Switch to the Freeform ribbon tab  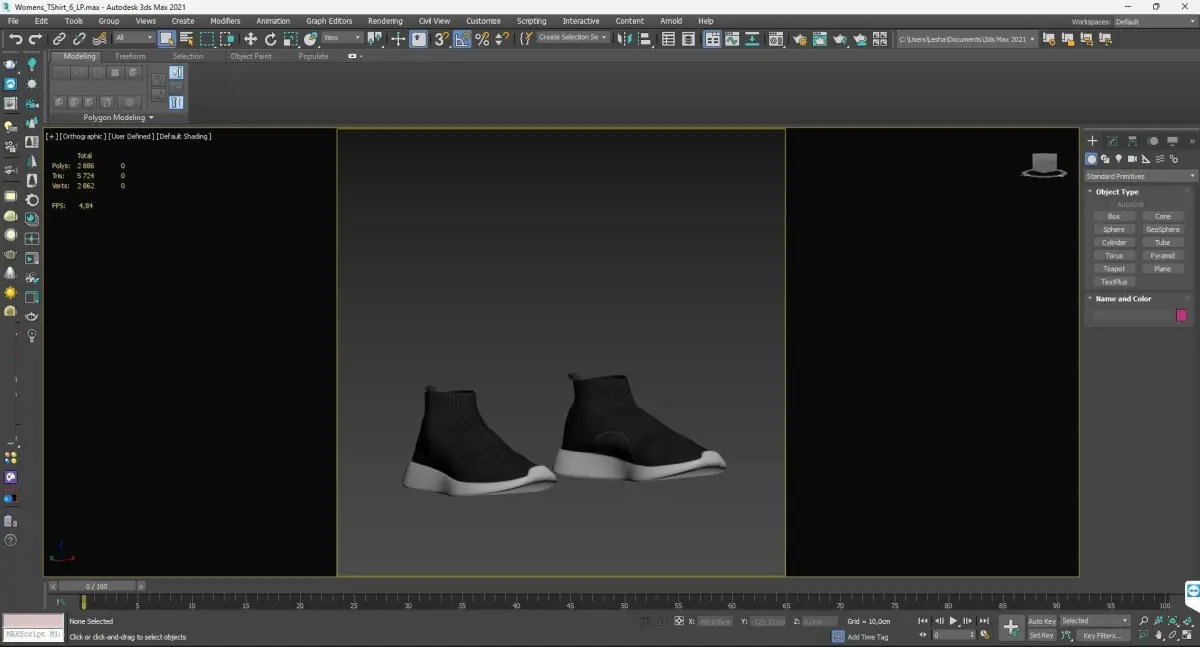point(130,56)
